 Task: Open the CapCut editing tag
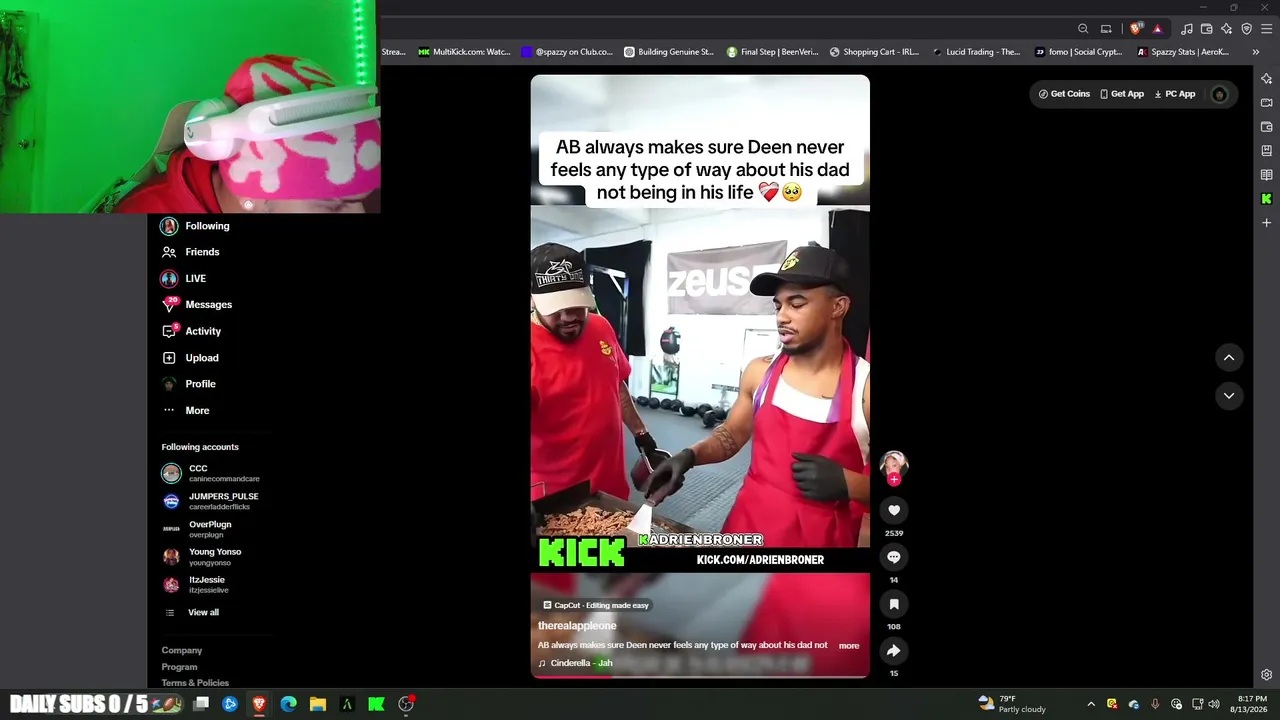tap(596, 605)
